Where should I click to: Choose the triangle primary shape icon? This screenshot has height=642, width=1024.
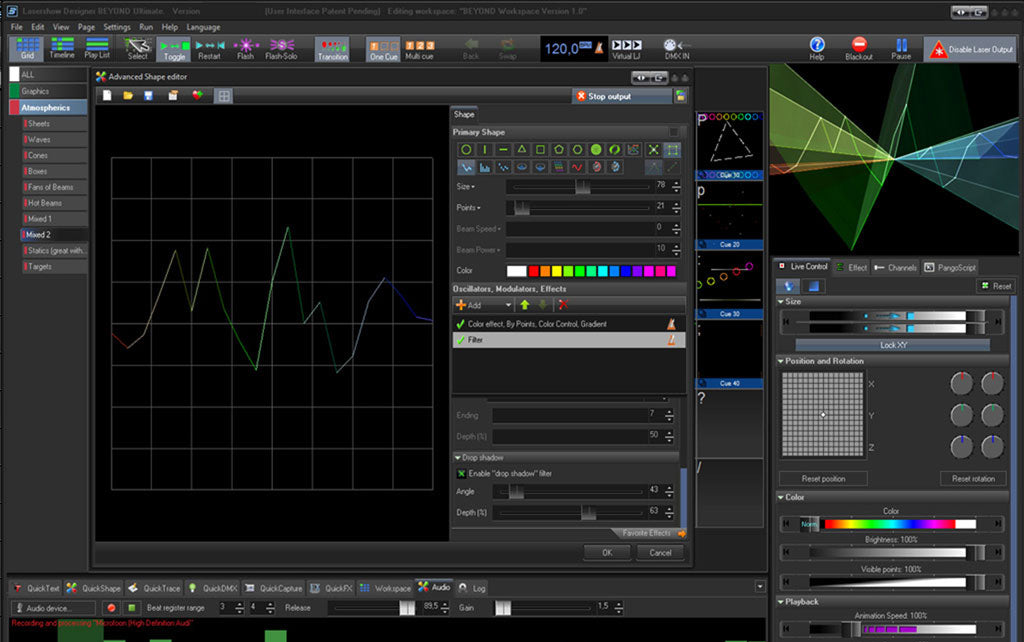[522, 149]
